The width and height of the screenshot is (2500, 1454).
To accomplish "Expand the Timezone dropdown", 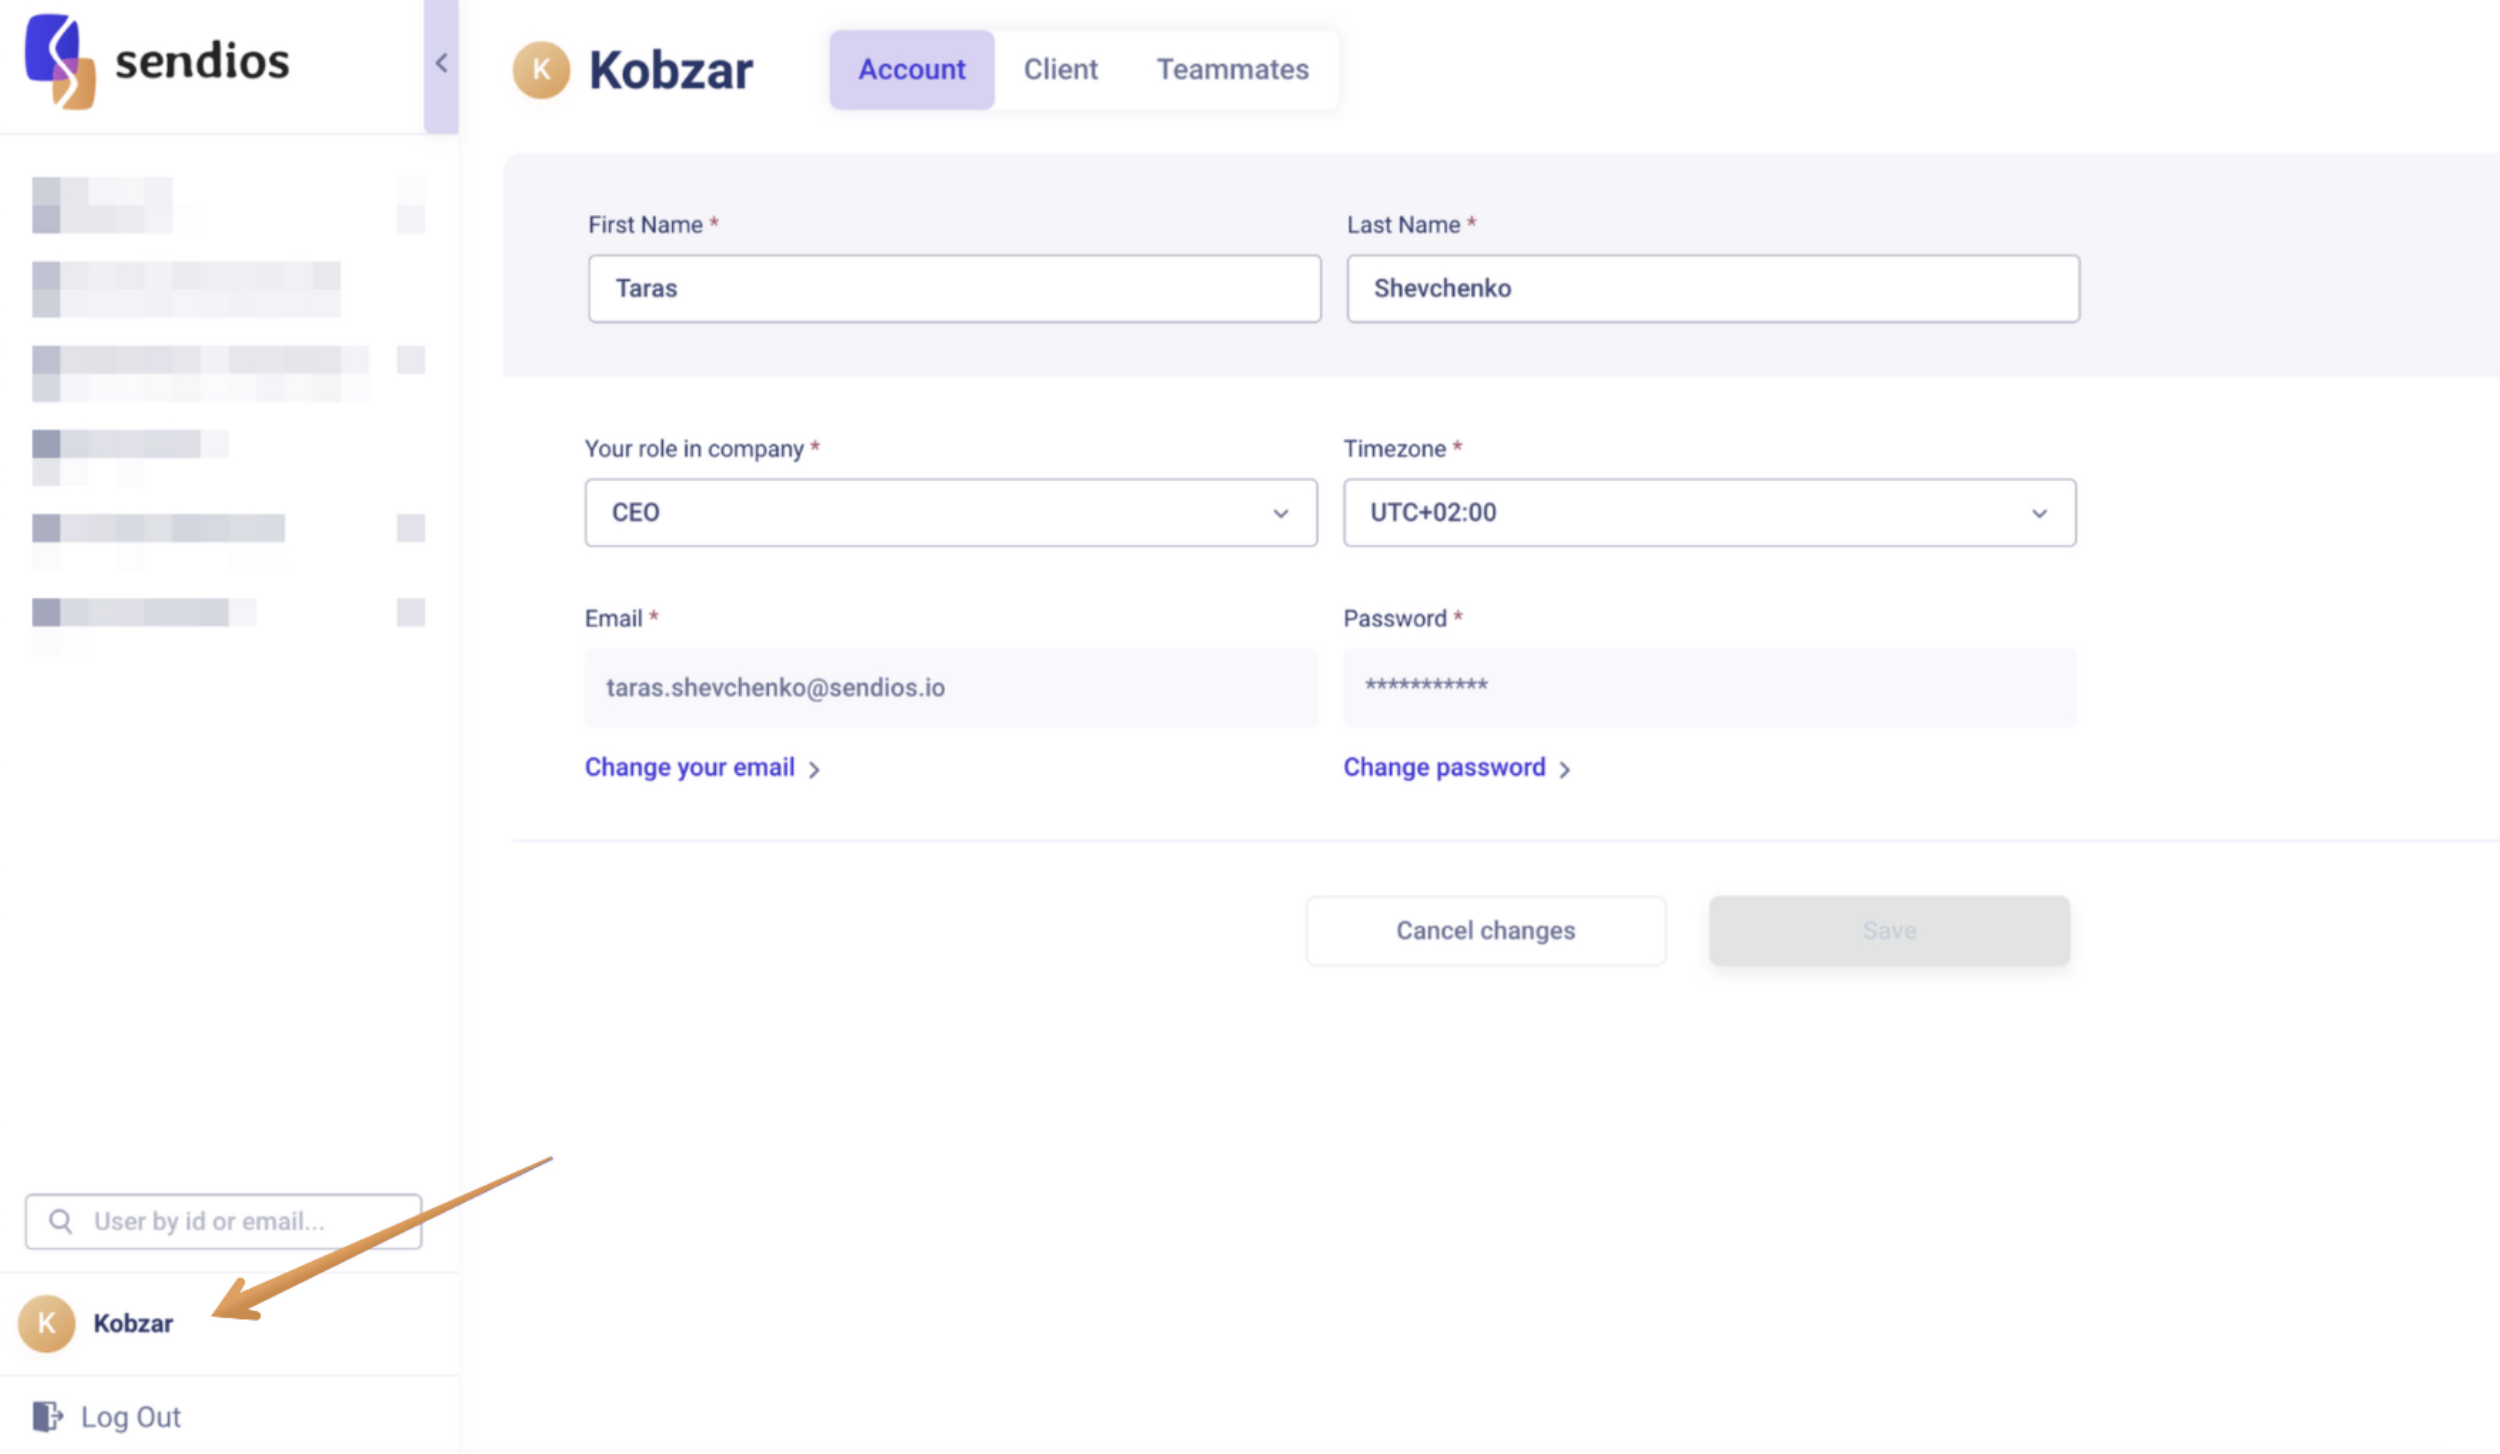I will click(x=1708, y=512).
